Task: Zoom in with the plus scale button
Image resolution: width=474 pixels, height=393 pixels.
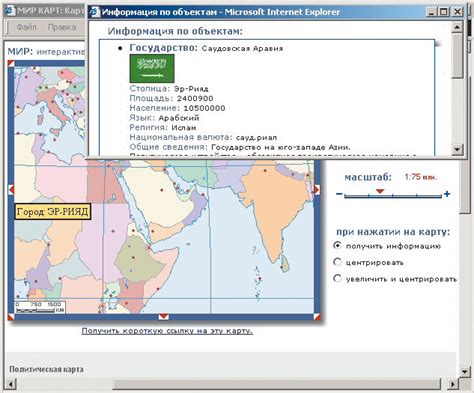Action: (447, 194)
